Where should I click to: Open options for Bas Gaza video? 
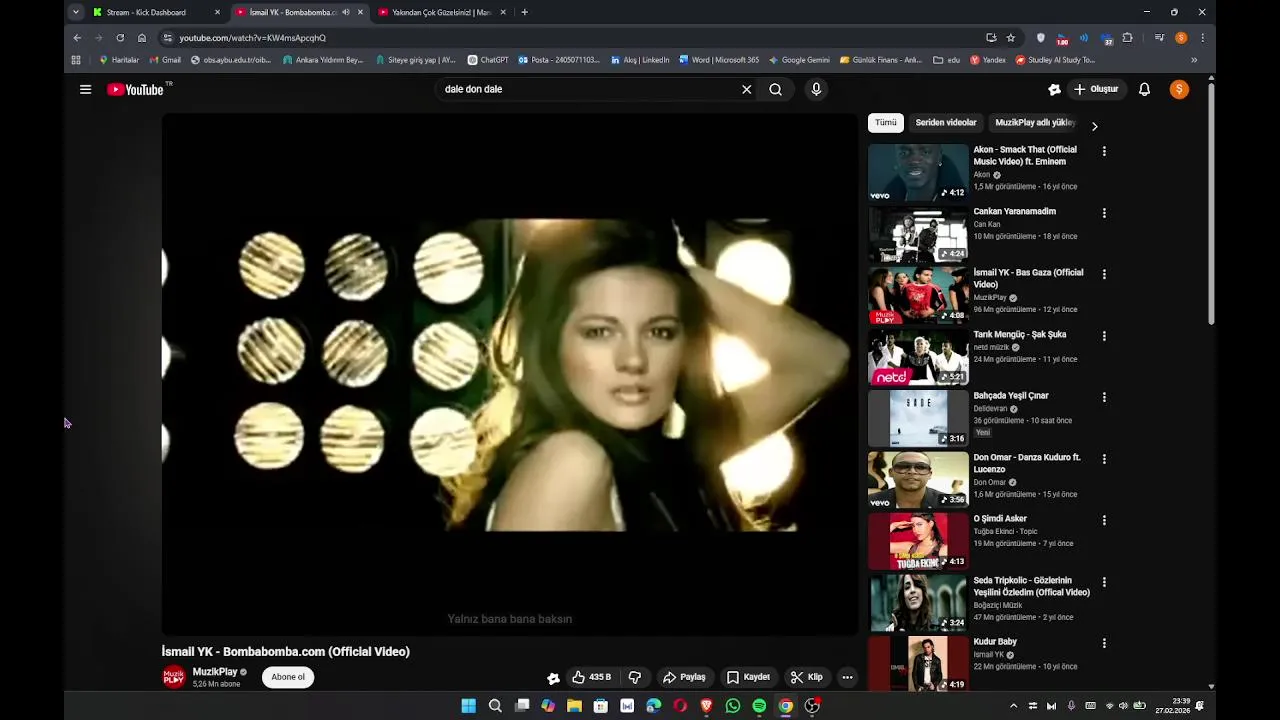point(1104,274)
